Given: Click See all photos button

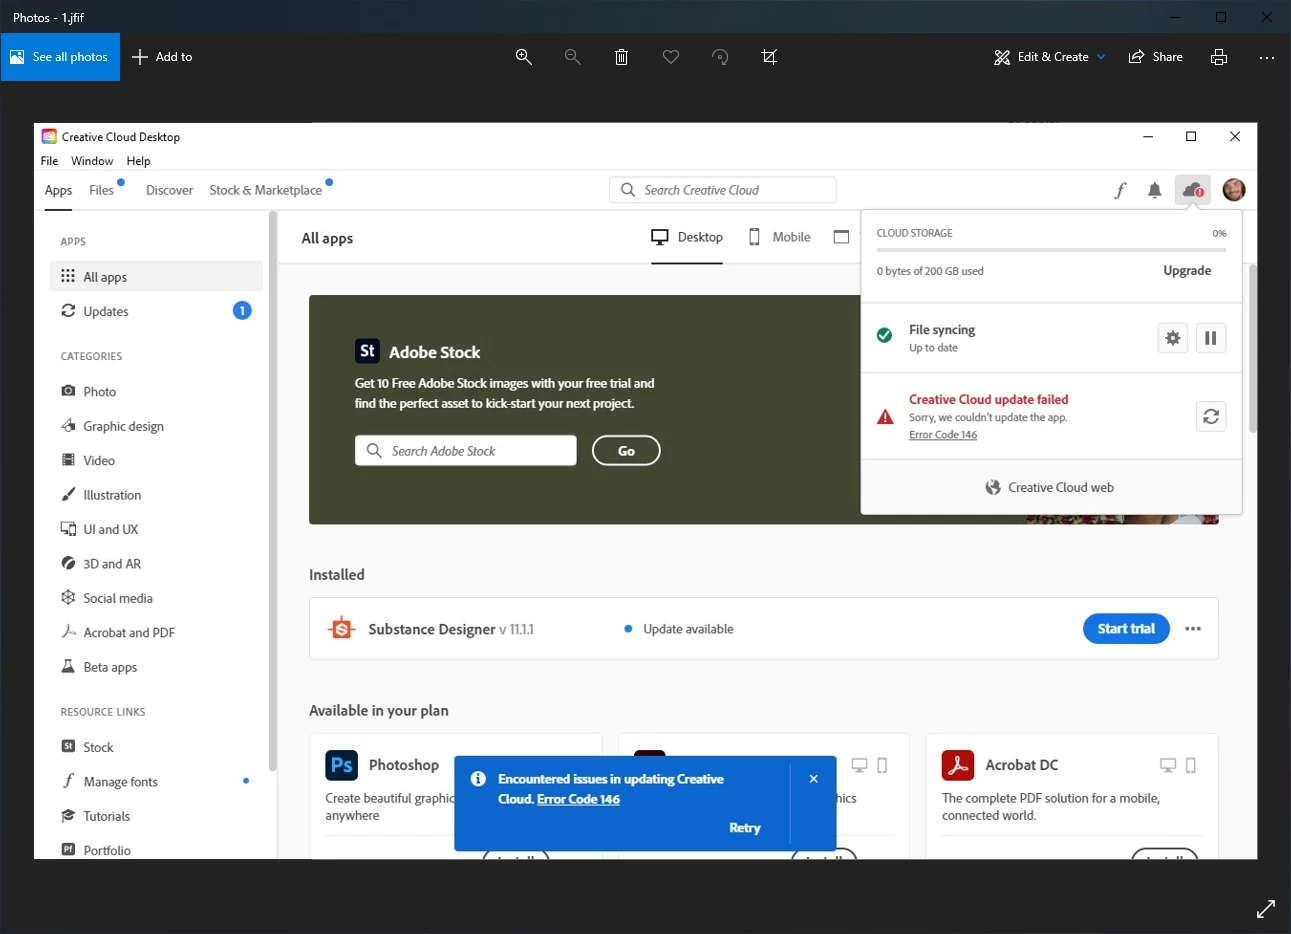Looking at the screenshot, I should [60, 57].
